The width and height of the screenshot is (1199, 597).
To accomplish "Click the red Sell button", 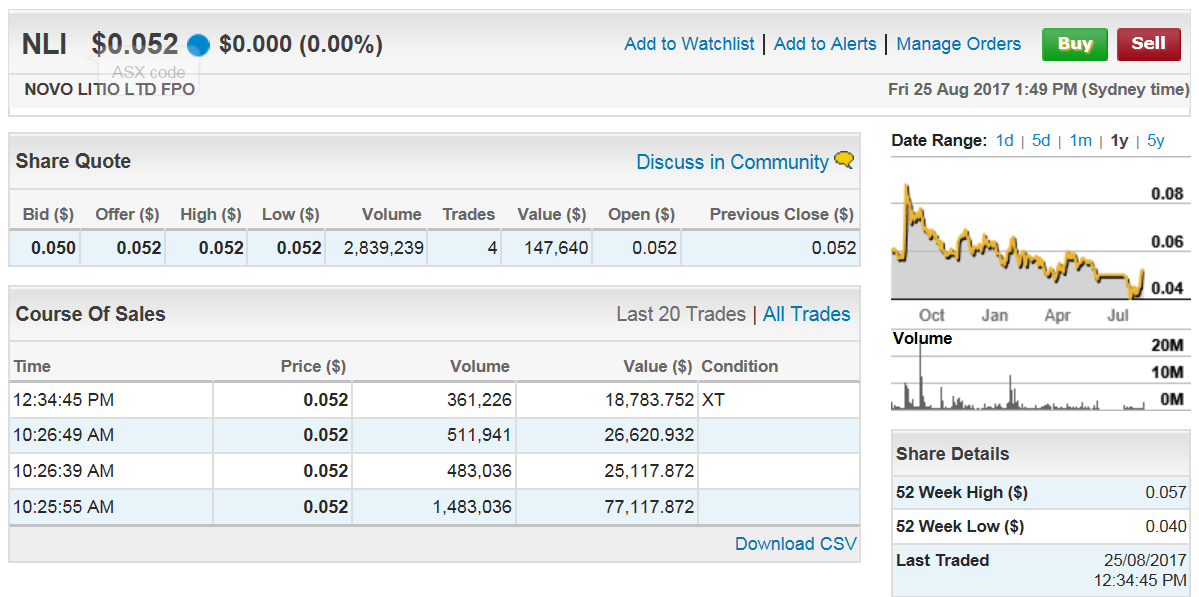I will click(x=1148, y=44).
